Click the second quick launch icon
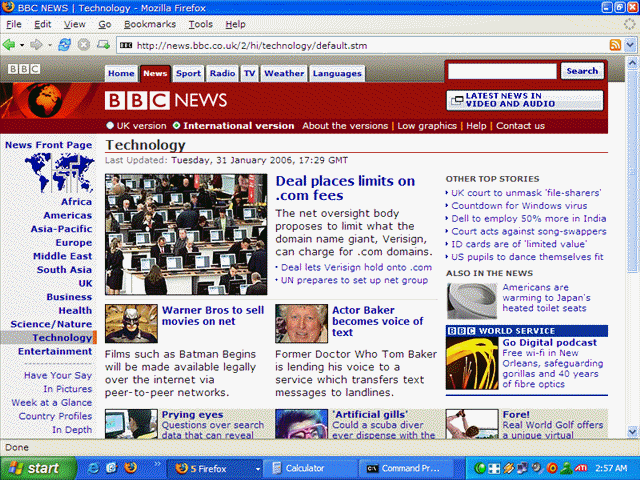The image size is (640, 480). [x=112, y=468]
